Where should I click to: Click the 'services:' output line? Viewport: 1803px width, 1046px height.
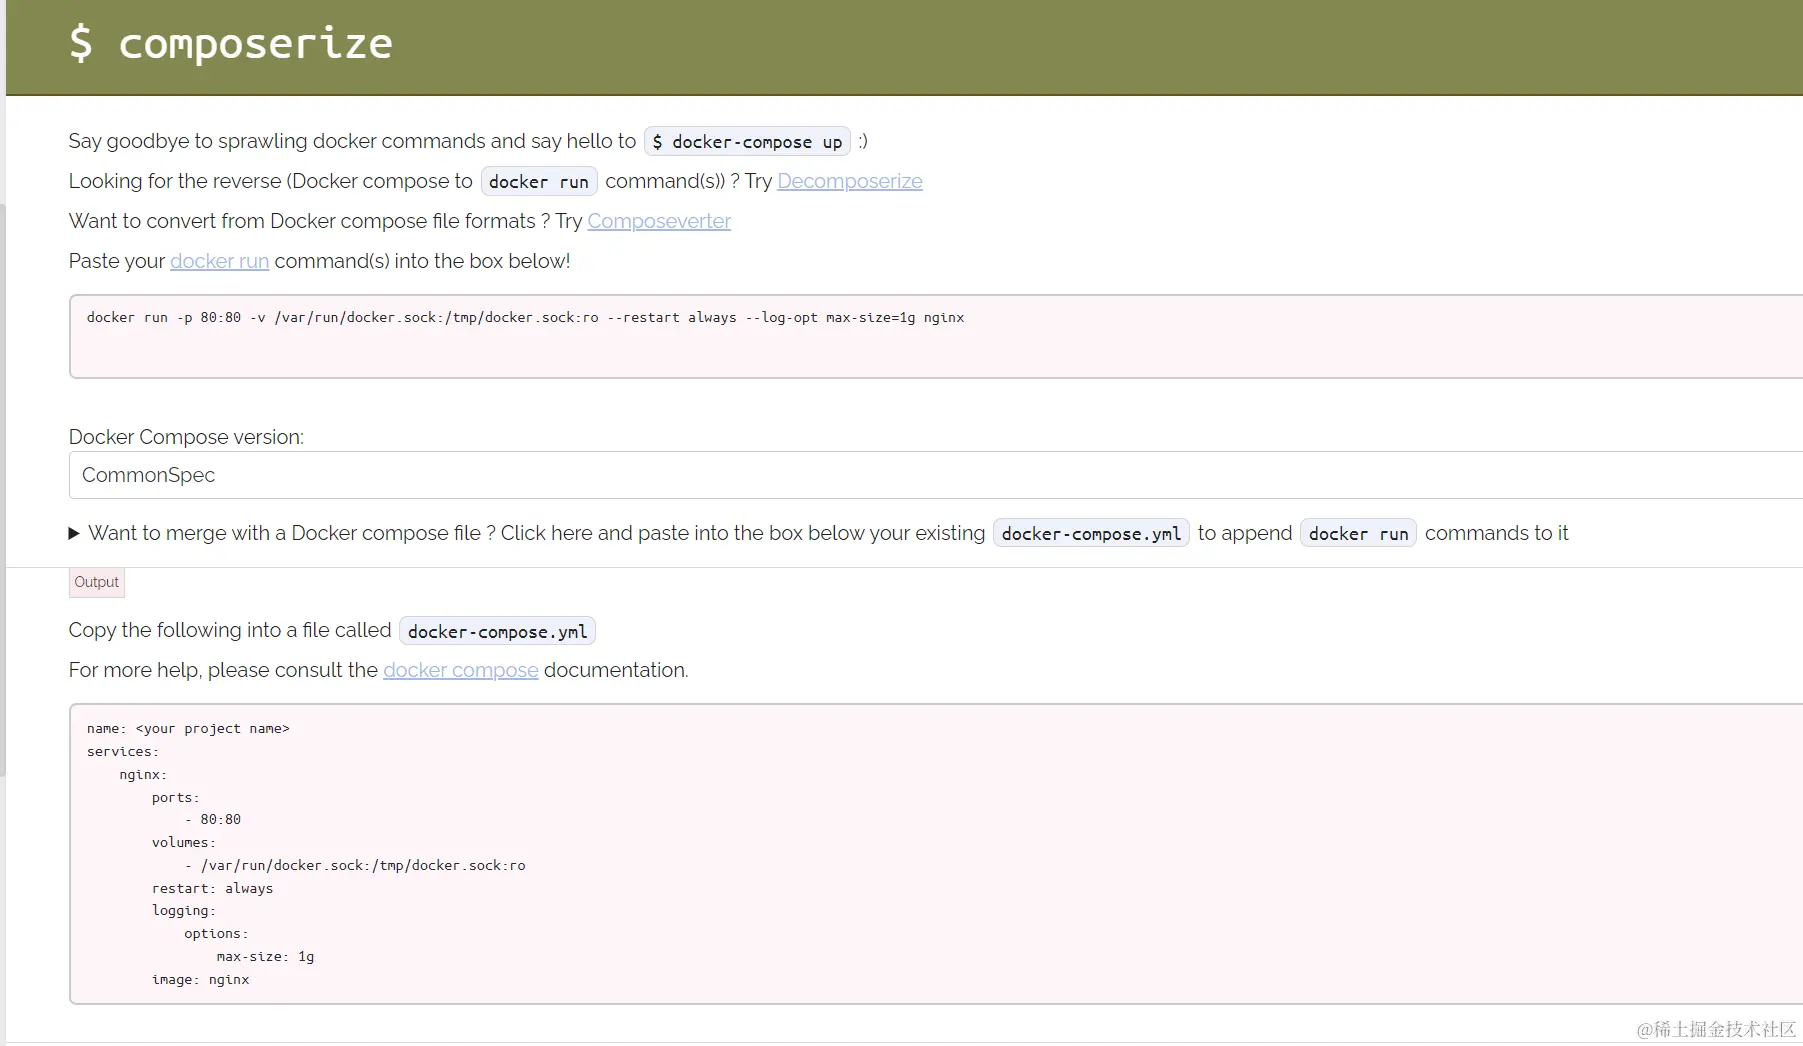pos(123,752)
